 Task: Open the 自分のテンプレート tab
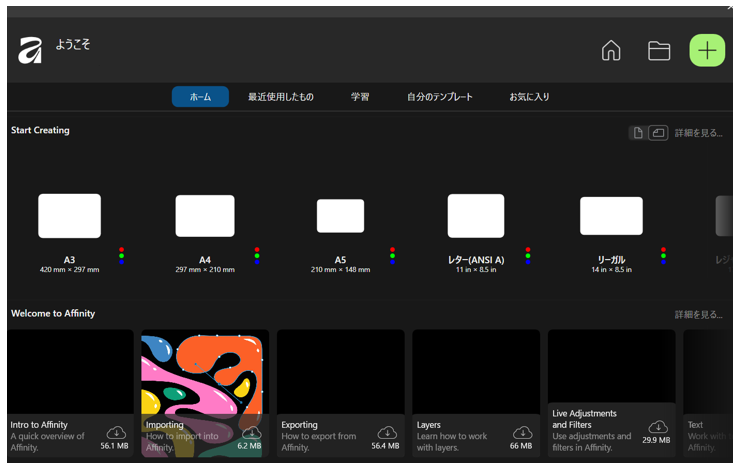point(440,97)
